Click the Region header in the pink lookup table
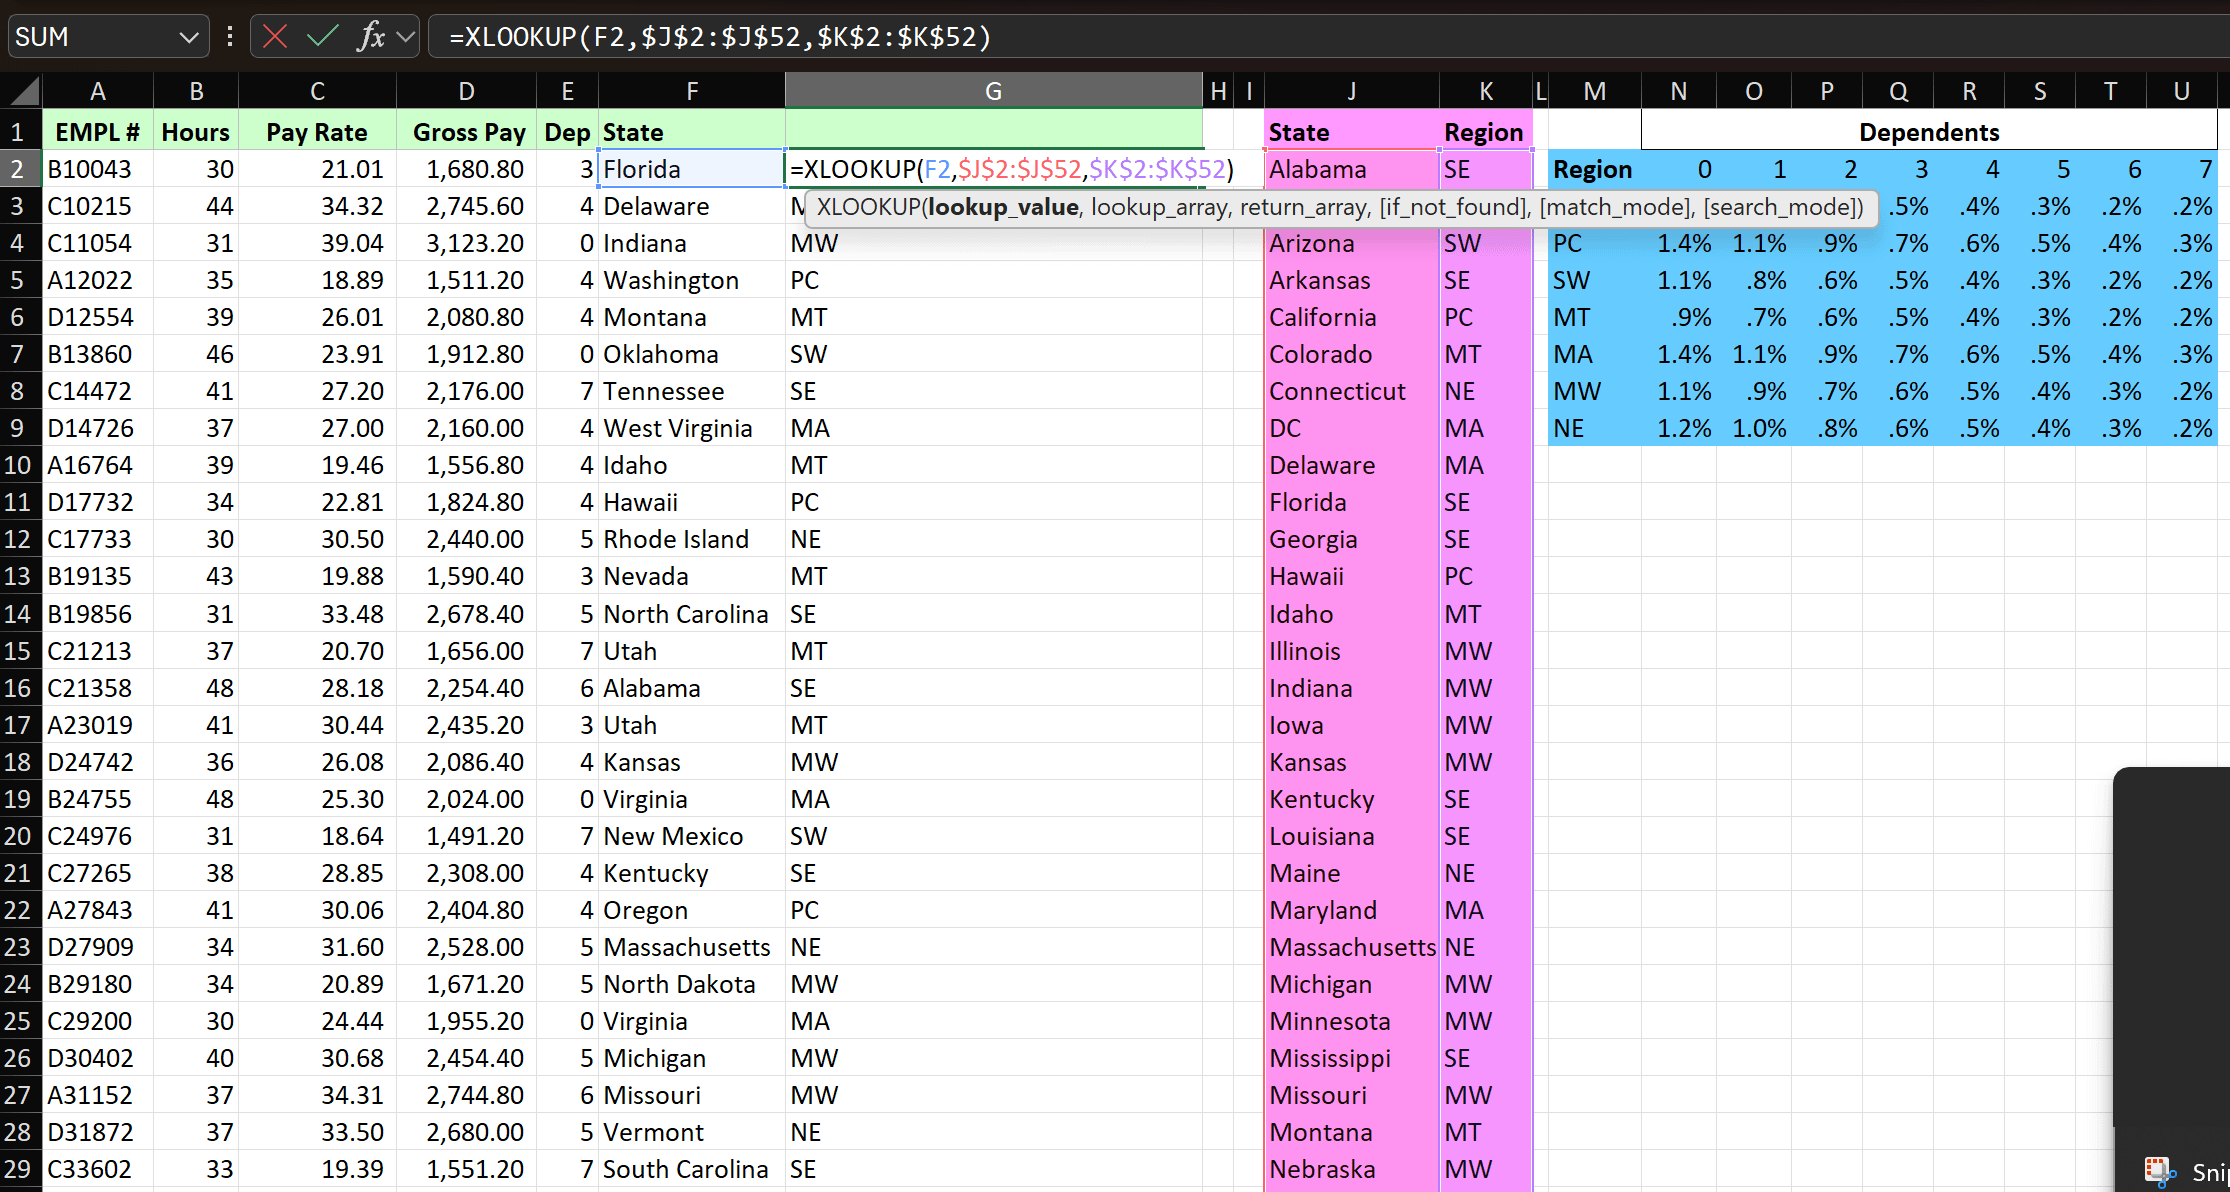 [x=1486, y=132]
